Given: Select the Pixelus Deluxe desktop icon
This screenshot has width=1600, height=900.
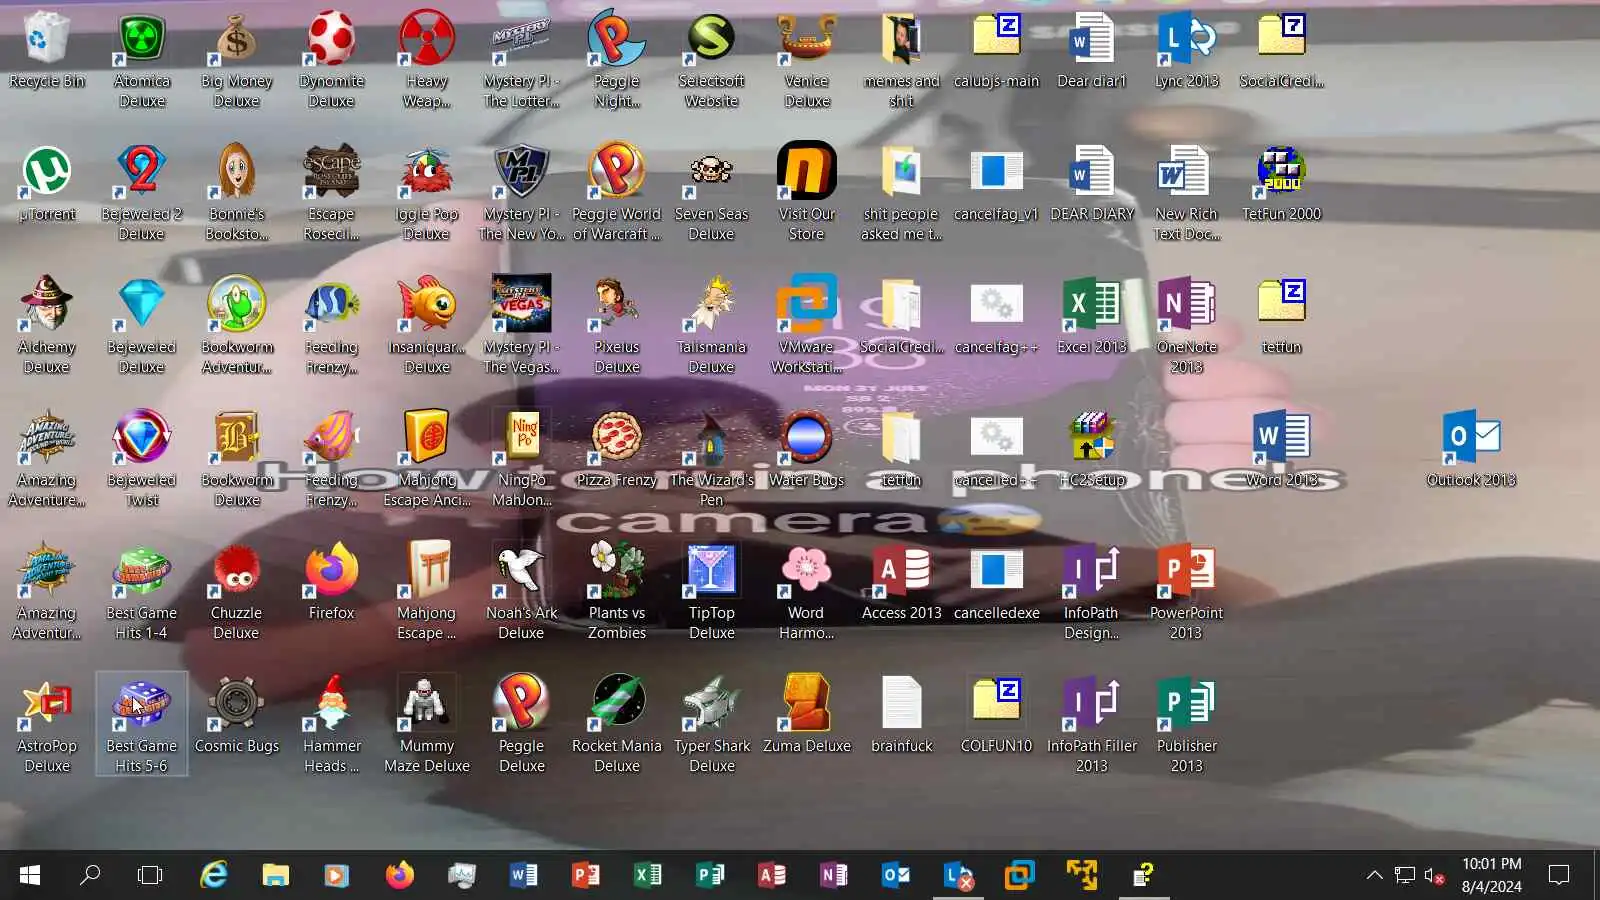Looking at the screenshot, I should click(x=617, y=326).
